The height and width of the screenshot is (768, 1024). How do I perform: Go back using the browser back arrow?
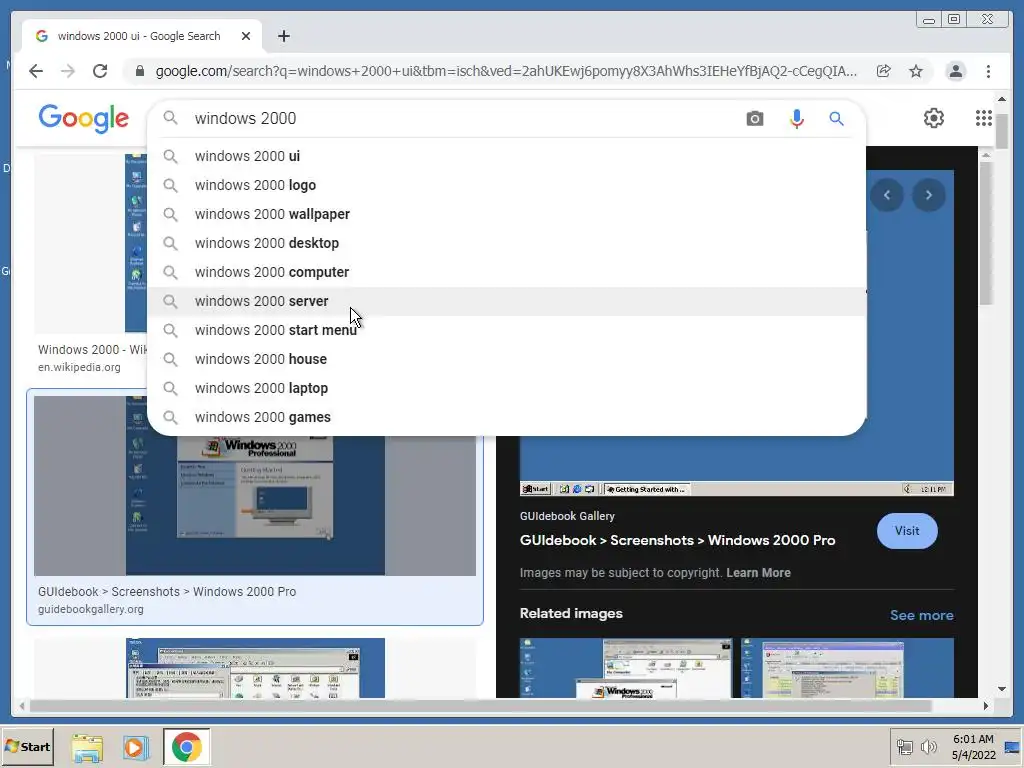(x=36, y=71)
